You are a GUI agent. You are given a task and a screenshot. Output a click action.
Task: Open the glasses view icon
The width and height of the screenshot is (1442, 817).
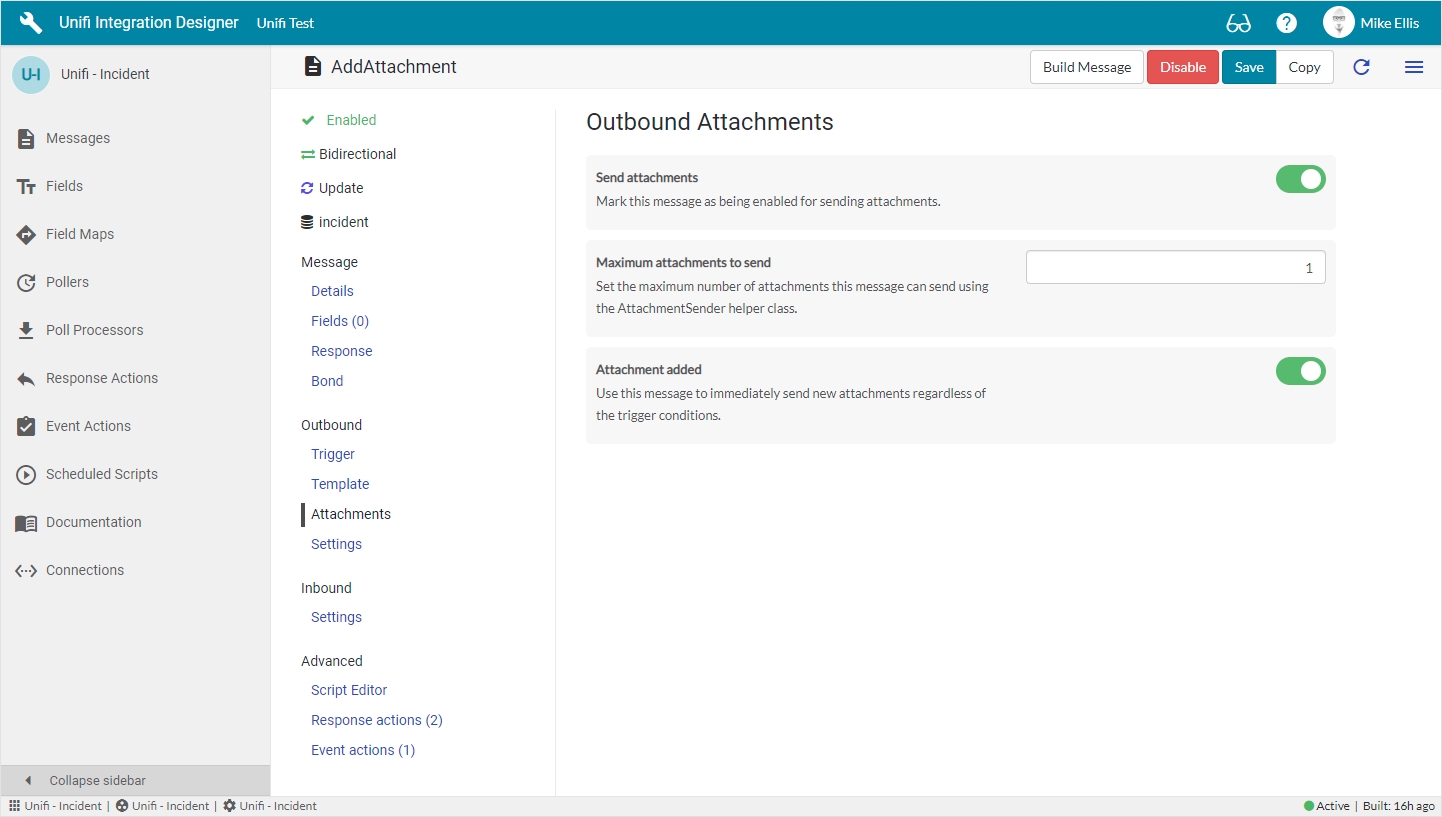tap(1238, 23)
